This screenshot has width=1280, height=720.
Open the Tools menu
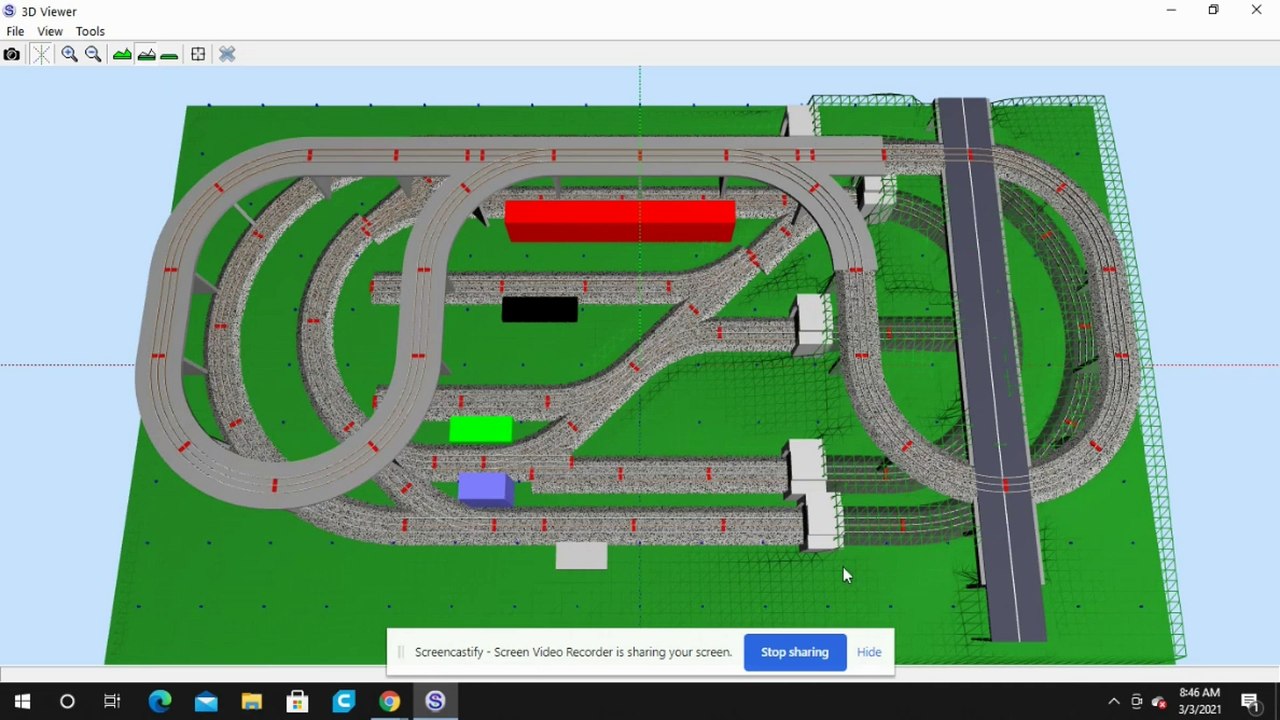90,31
